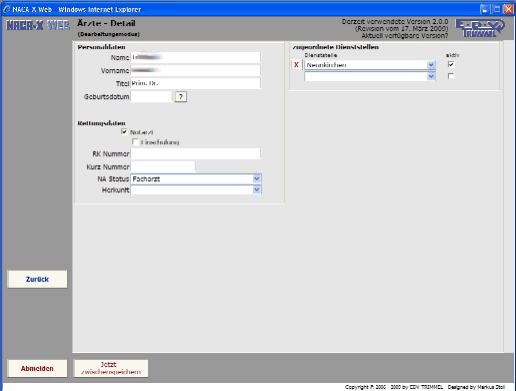516x391 pixels.
Task: Click the Personaldaten section label
Action: pos(101,47)
